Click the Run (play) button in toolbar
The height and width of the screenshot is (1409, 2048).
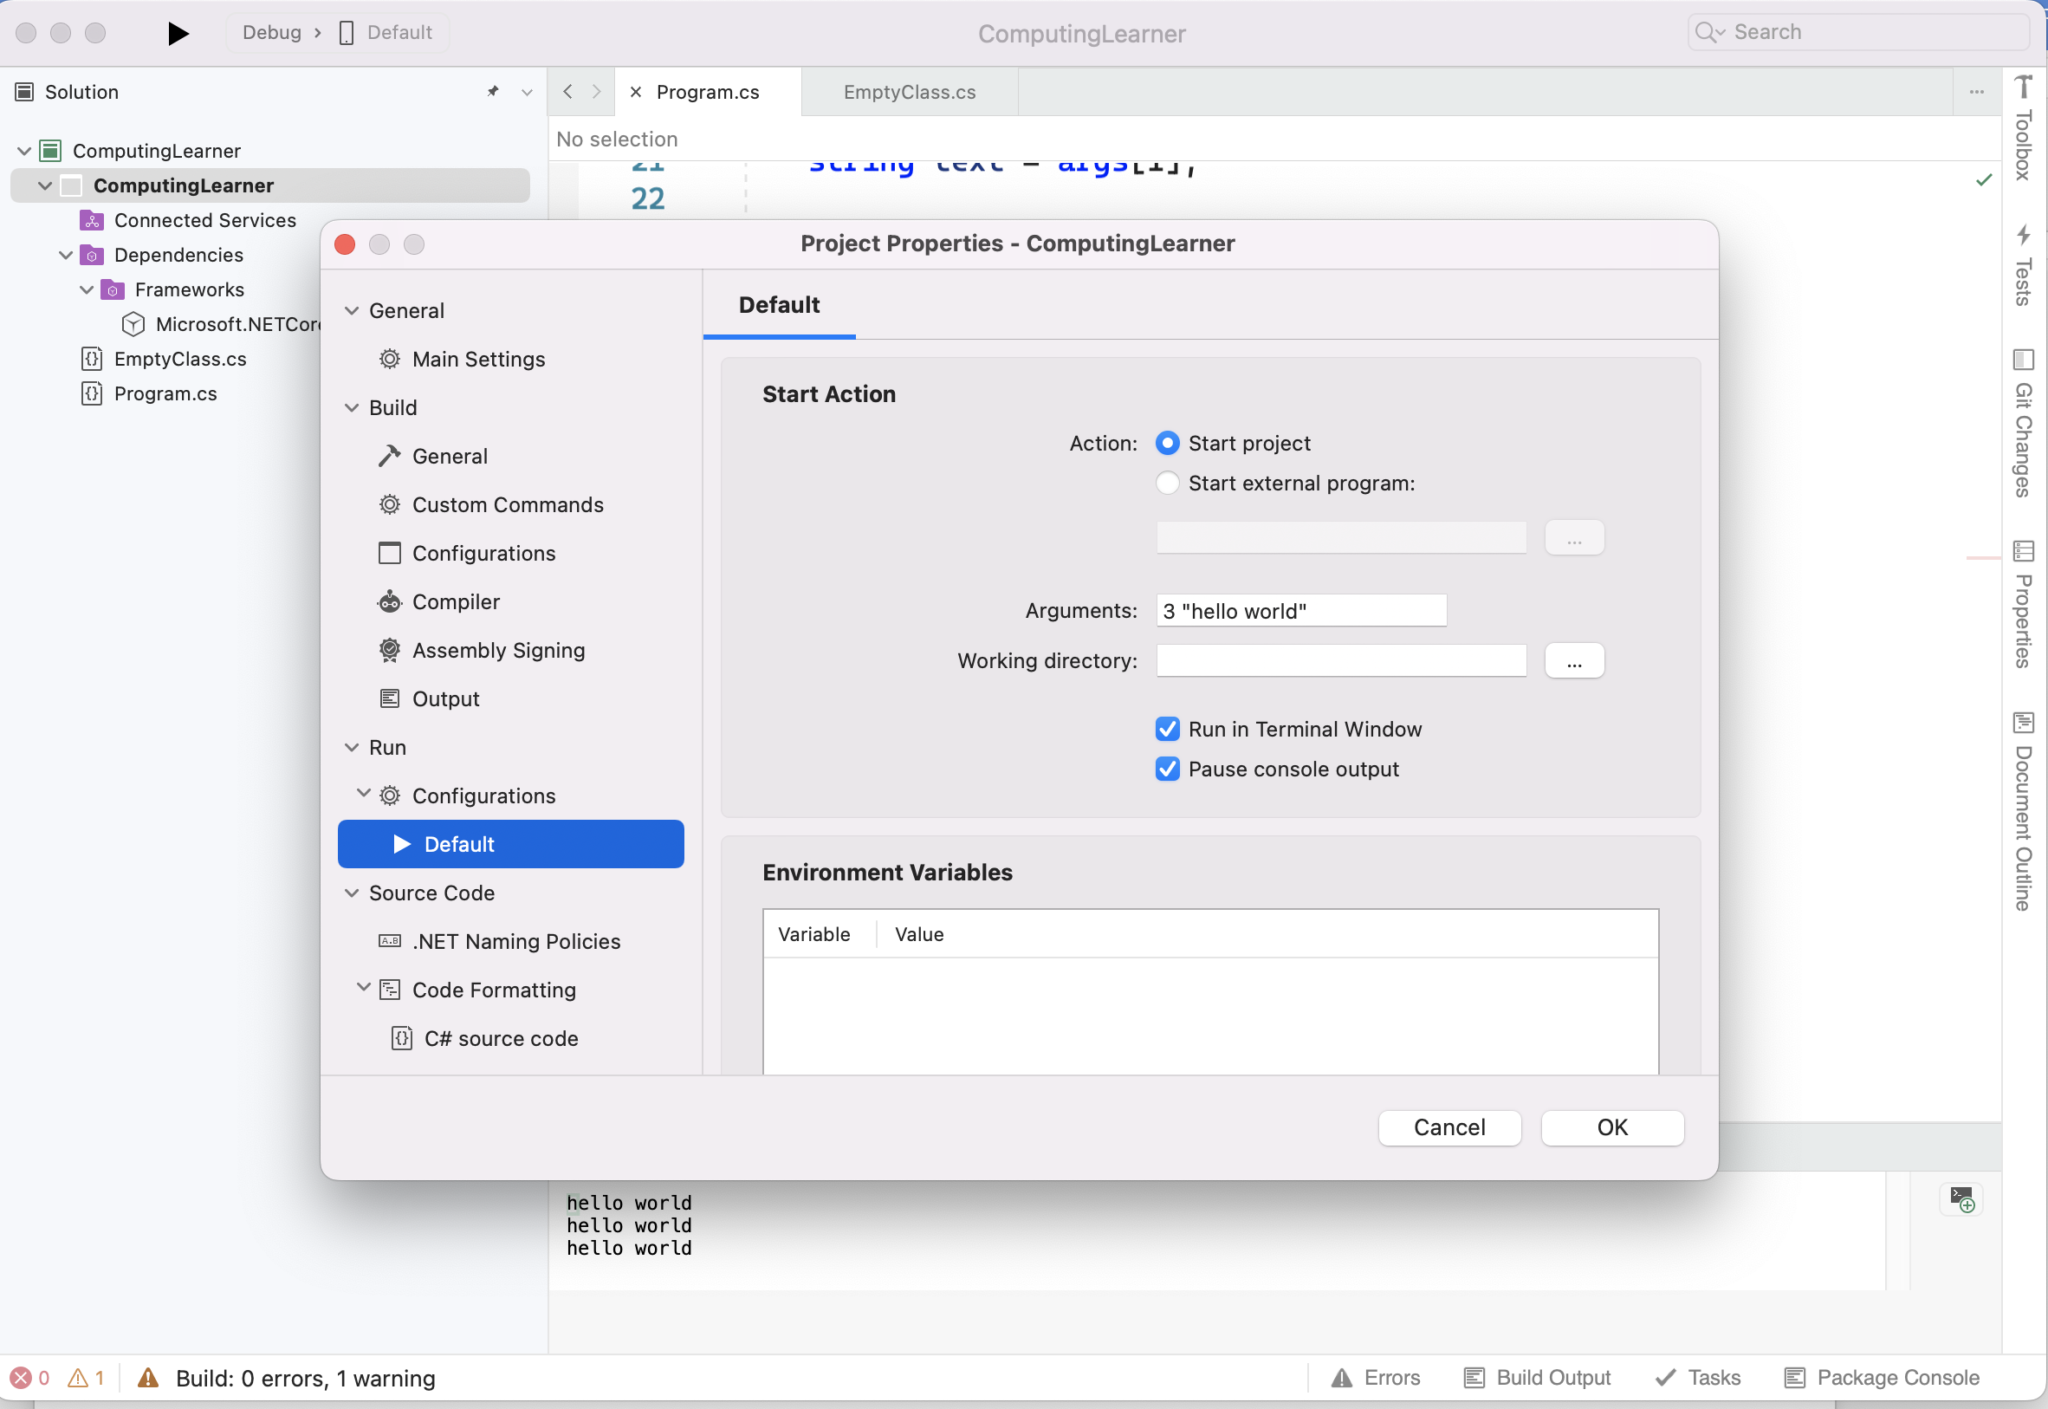[x=178, y=33]
